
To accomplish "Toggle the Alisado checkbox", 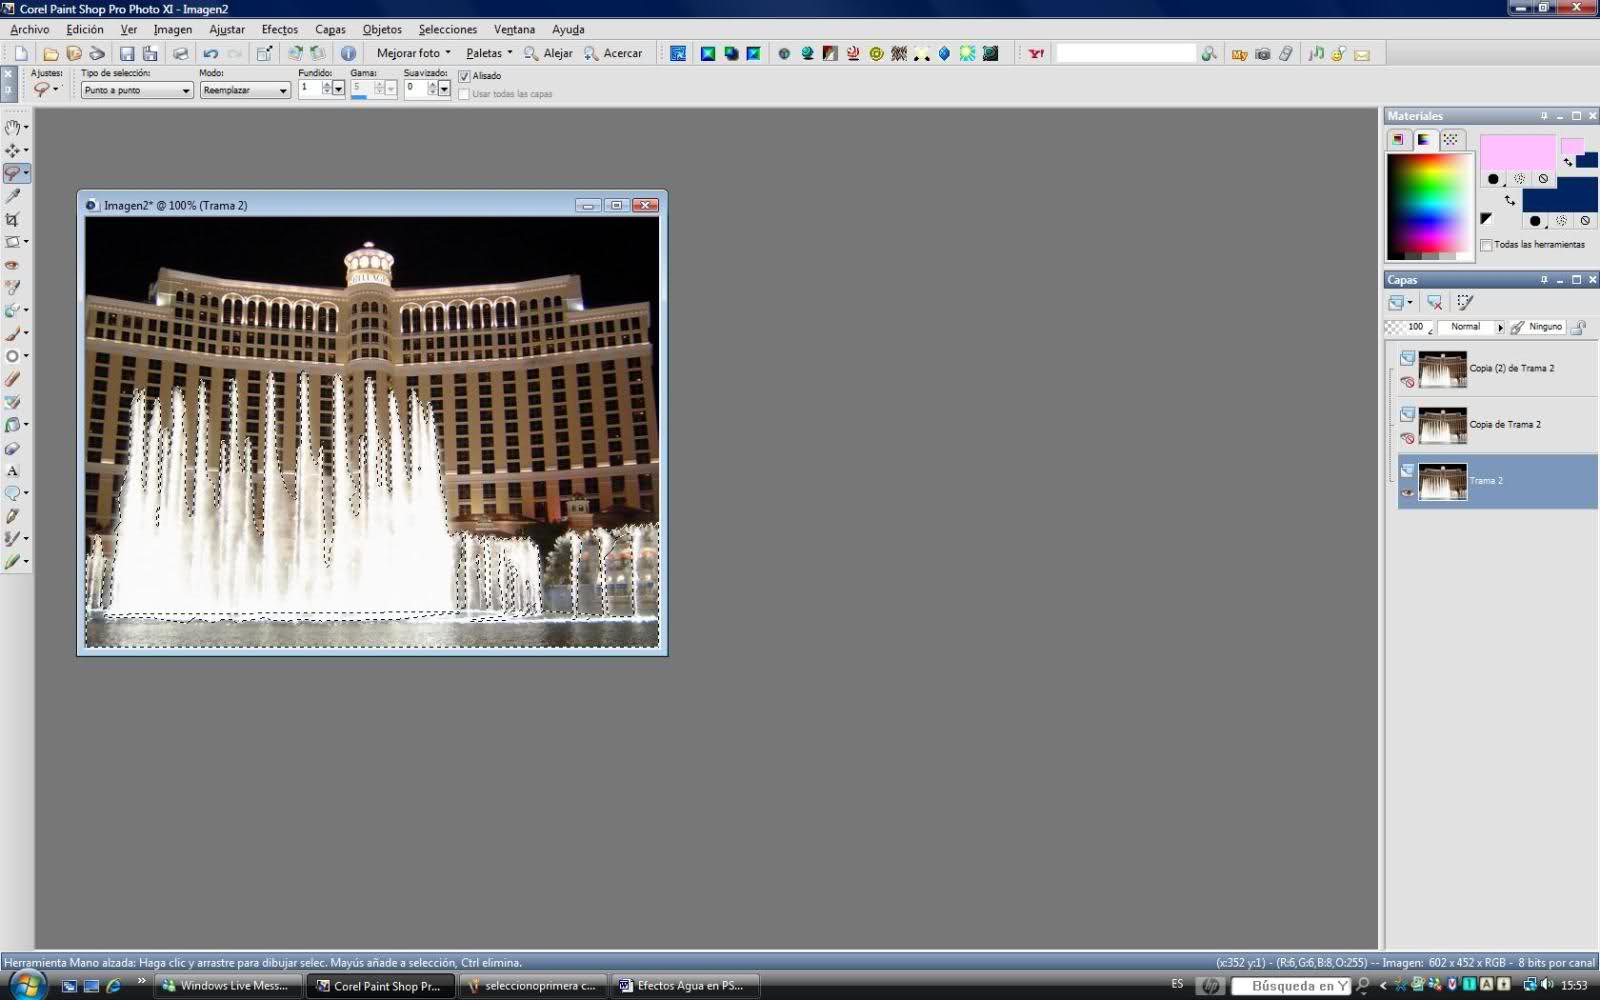I will [464, 76].
